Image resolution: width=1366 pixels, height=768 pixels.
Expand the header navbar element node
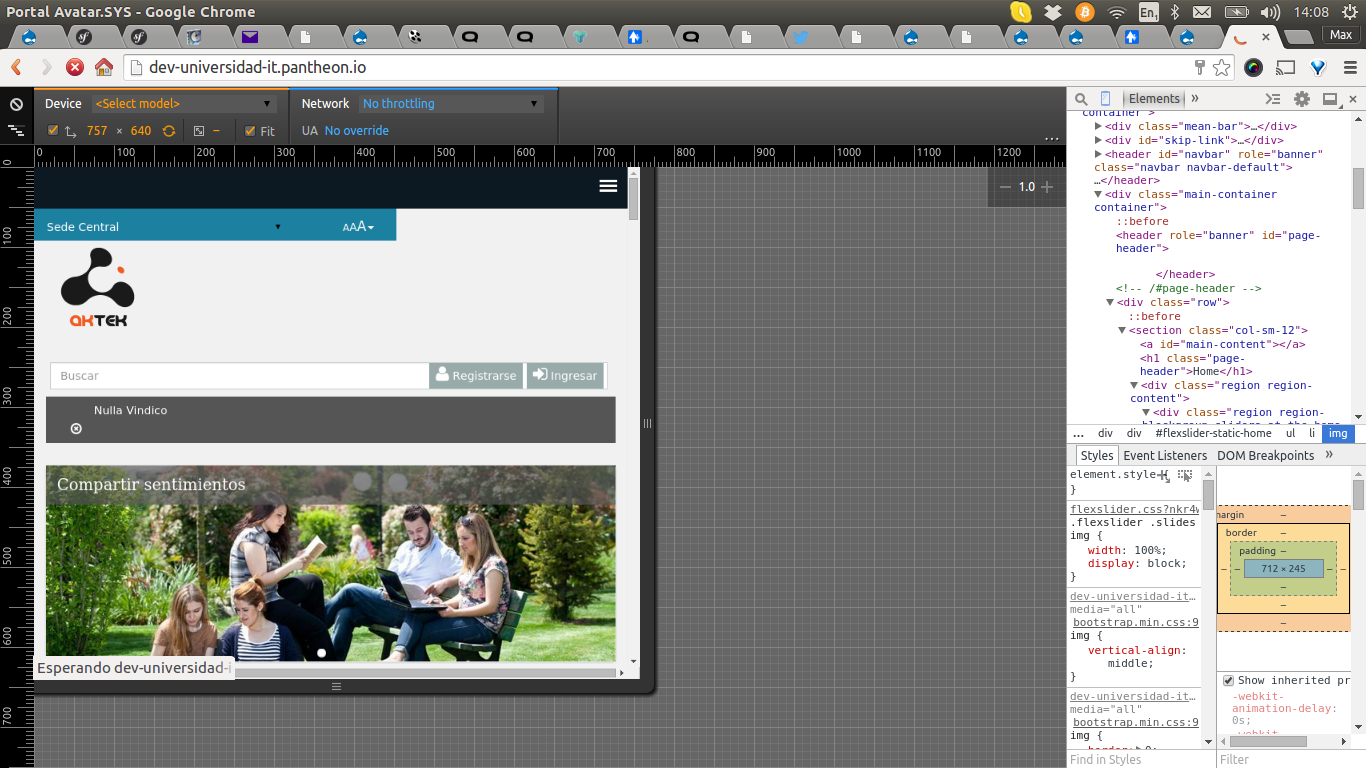1099,154
